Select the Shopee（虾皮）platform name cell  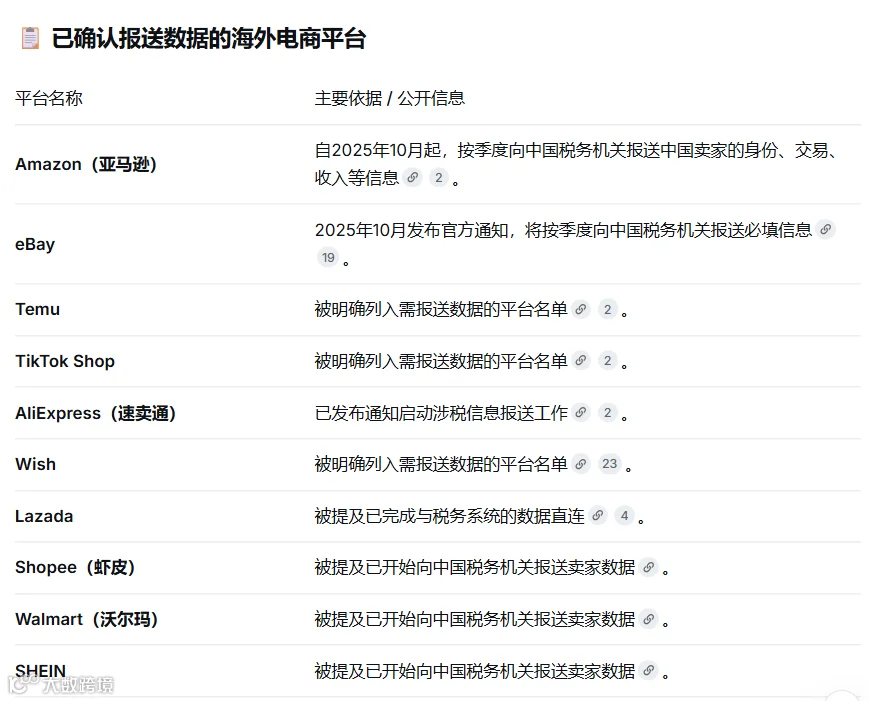[x=75, y=567]
